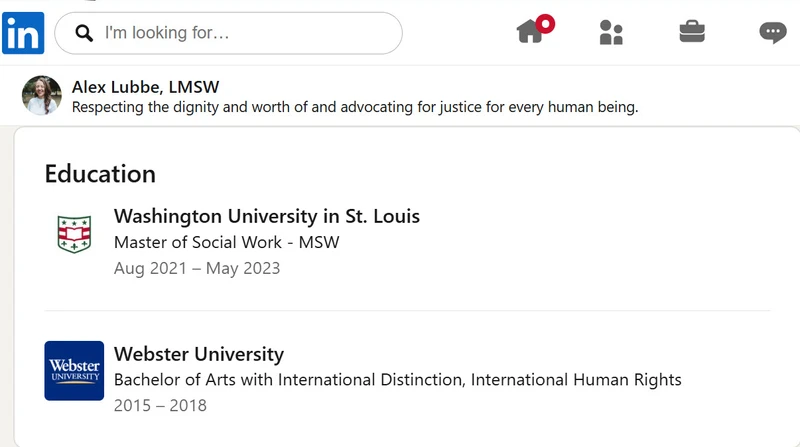Open Messaging speech bubble icon
The height and width of the screenshot is (447, 800).
click(772, 33)
